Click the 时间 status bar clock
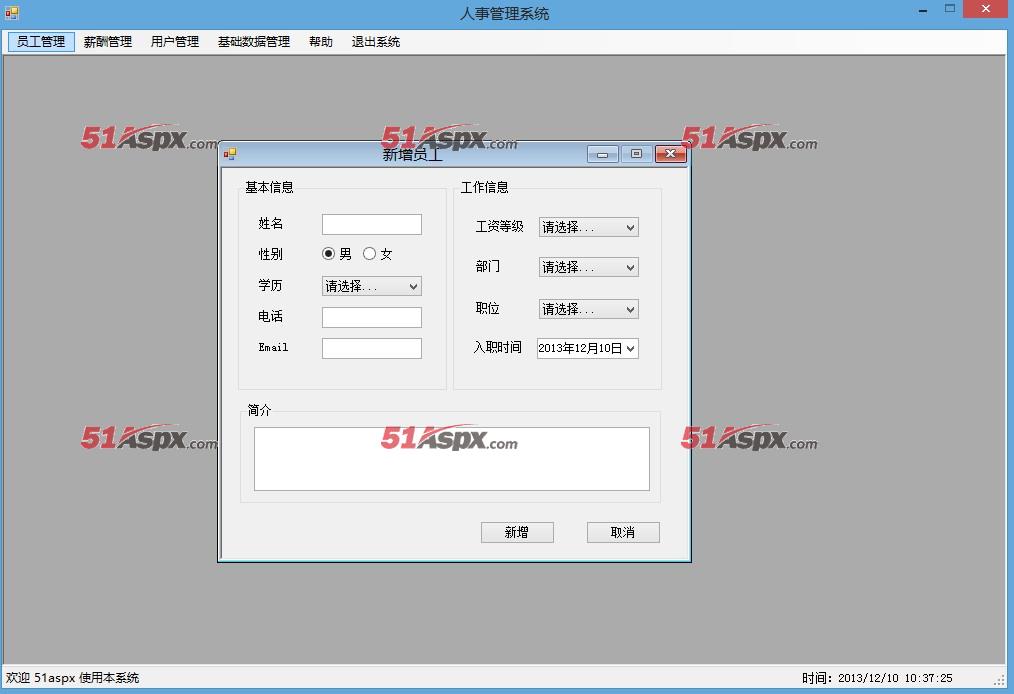This screenshot has width=1014, height=694. [877, 678]
